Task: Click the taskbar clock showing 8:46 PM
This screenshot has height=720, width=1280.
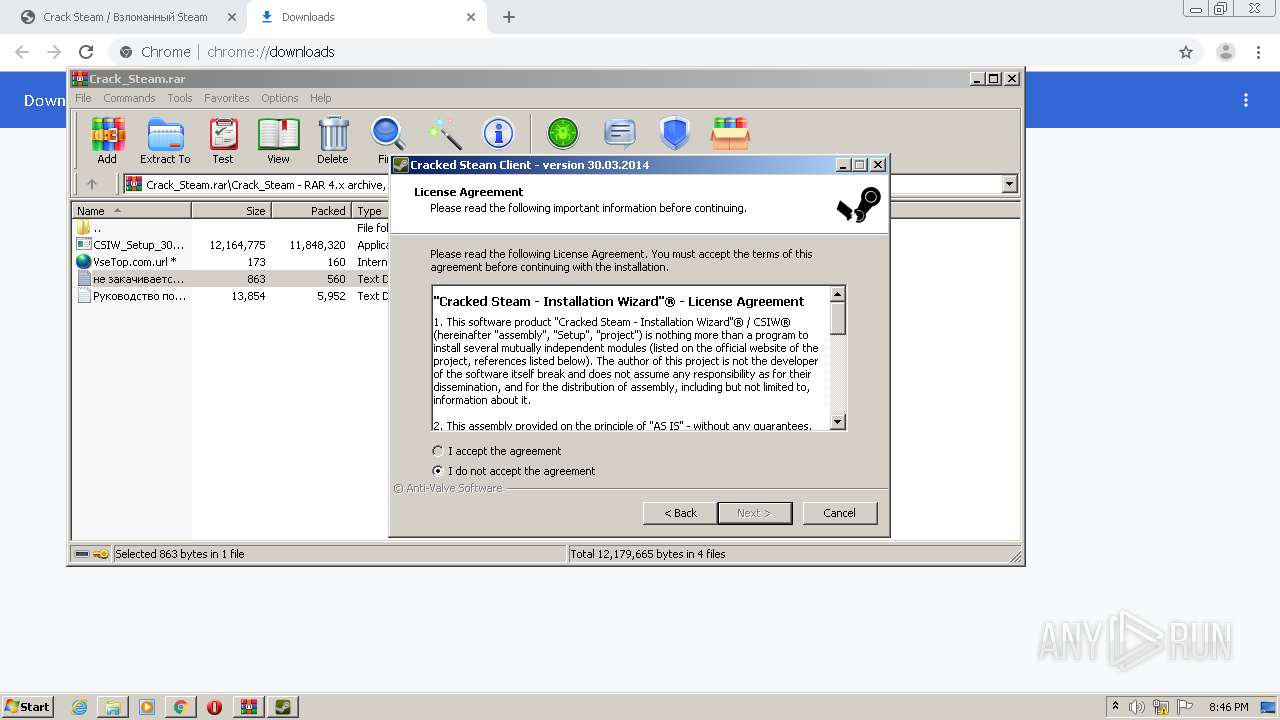Action: (1228, 707)
